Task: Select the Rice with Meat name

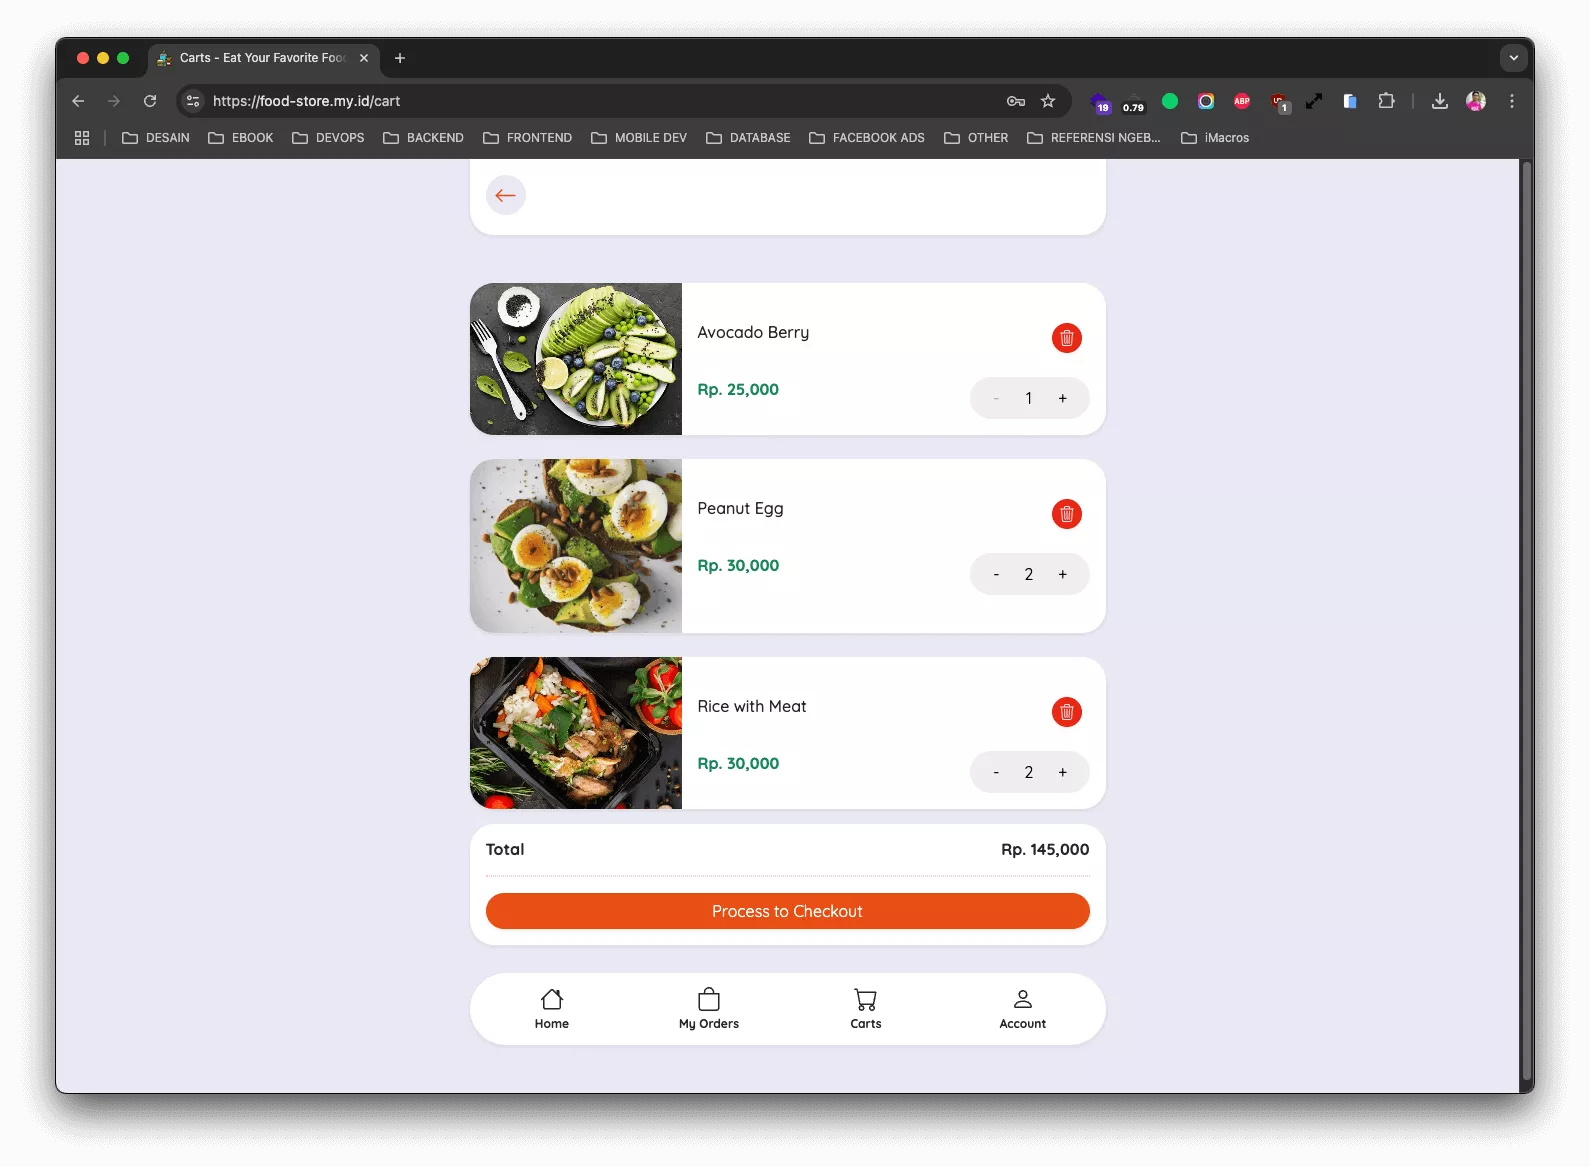Action: click(752, 706)
